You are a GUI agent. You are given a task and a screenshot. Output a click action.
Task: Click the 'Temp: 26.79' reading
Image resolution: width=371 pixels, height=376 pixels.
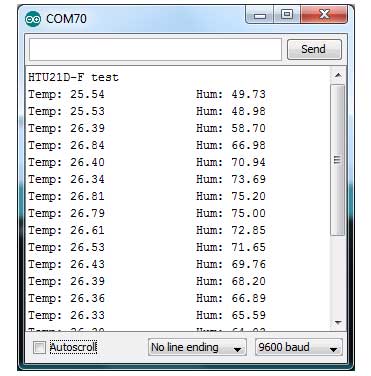[66, 213]
